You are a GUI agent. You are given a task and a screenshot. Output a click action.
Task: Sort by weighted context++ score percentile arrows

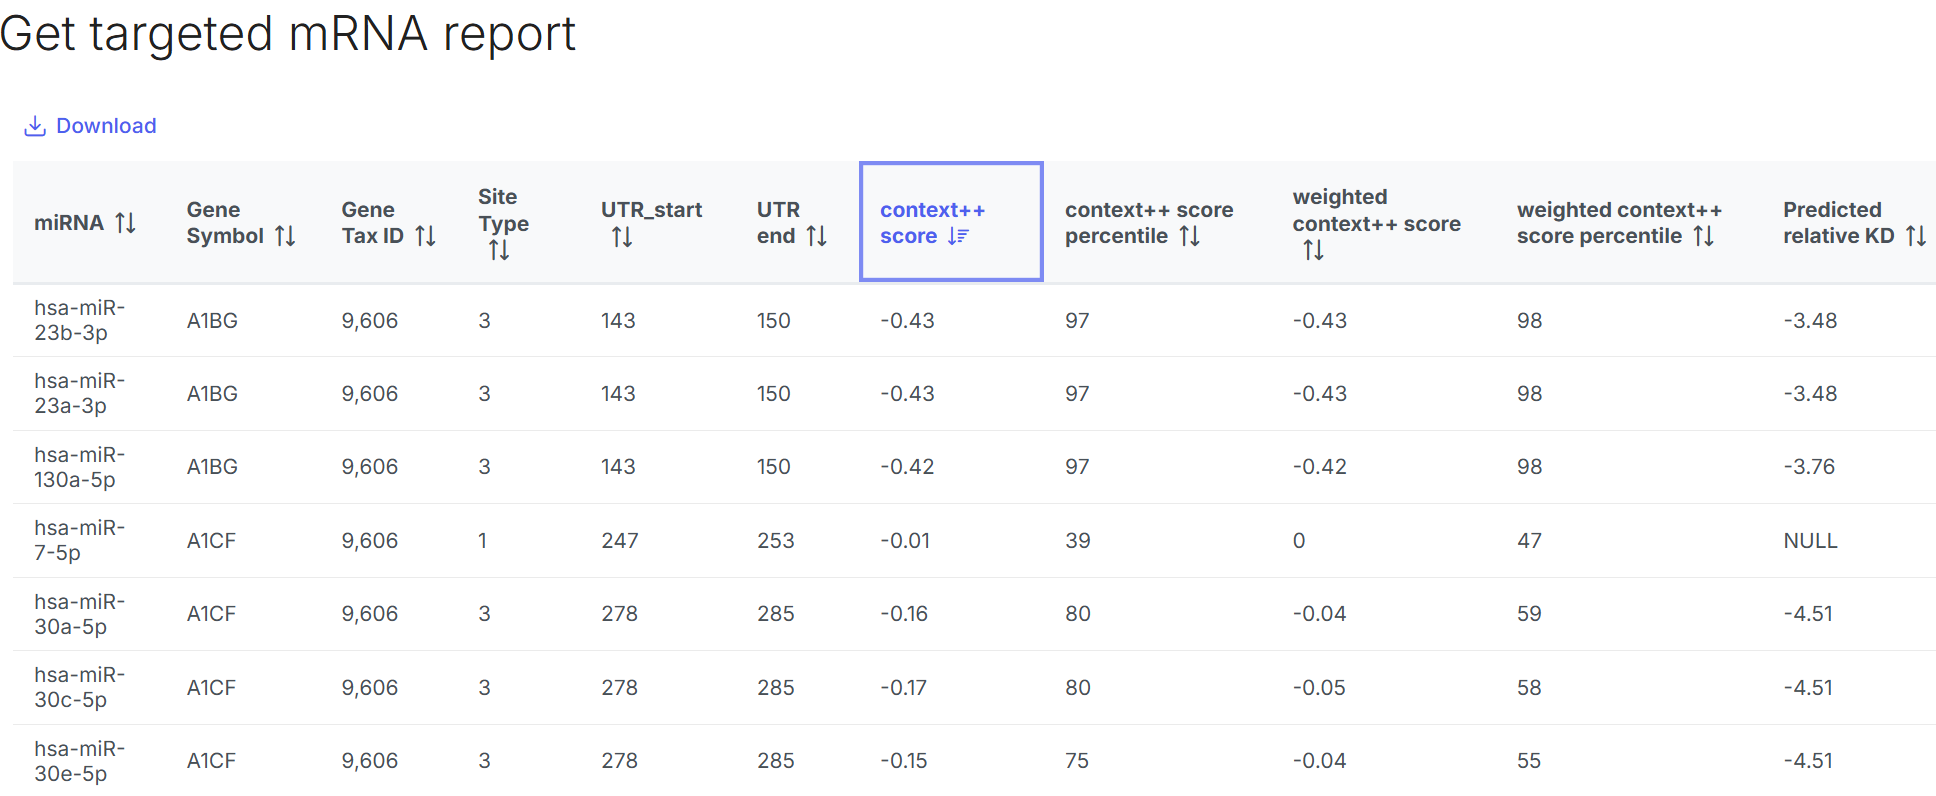click(x=1703, y=236)
